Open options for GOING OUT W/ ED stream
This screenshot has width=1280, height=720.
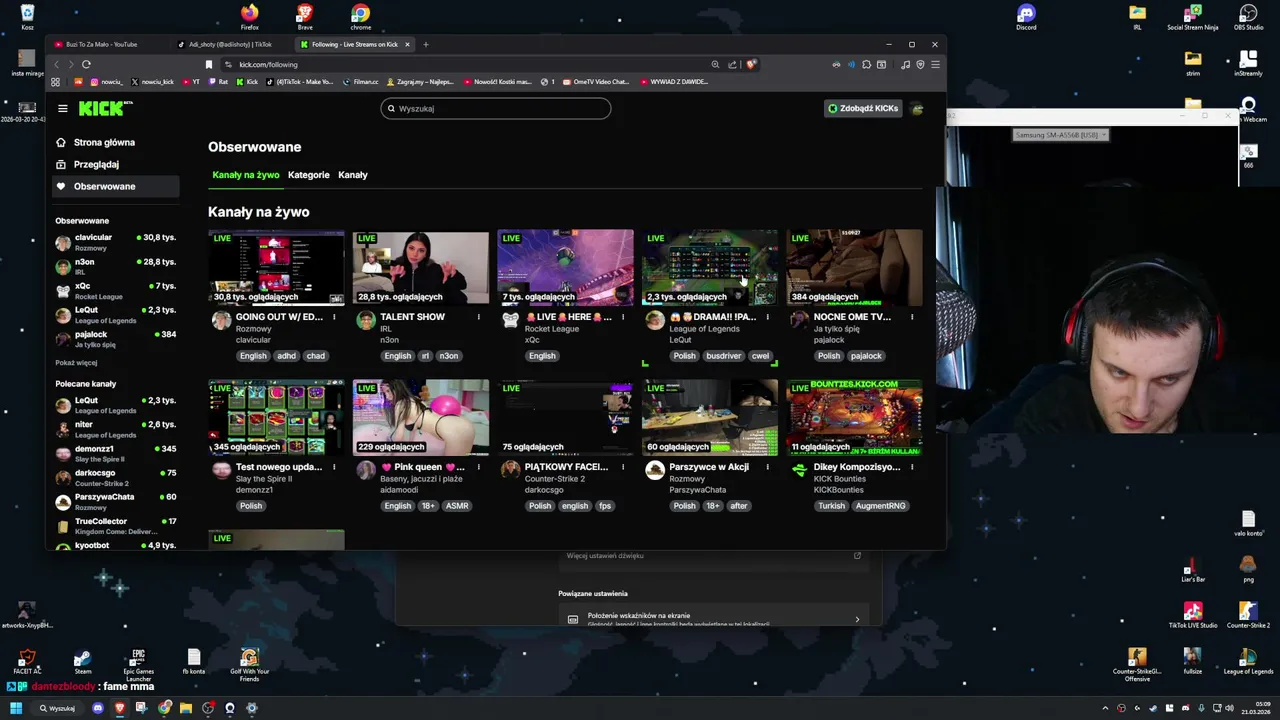334,317
